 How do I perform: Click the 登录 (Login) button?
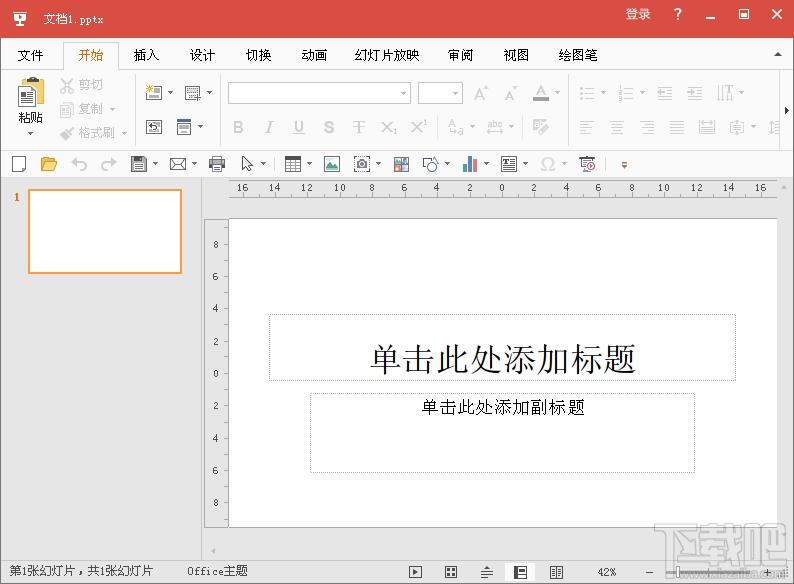(638, 14)
